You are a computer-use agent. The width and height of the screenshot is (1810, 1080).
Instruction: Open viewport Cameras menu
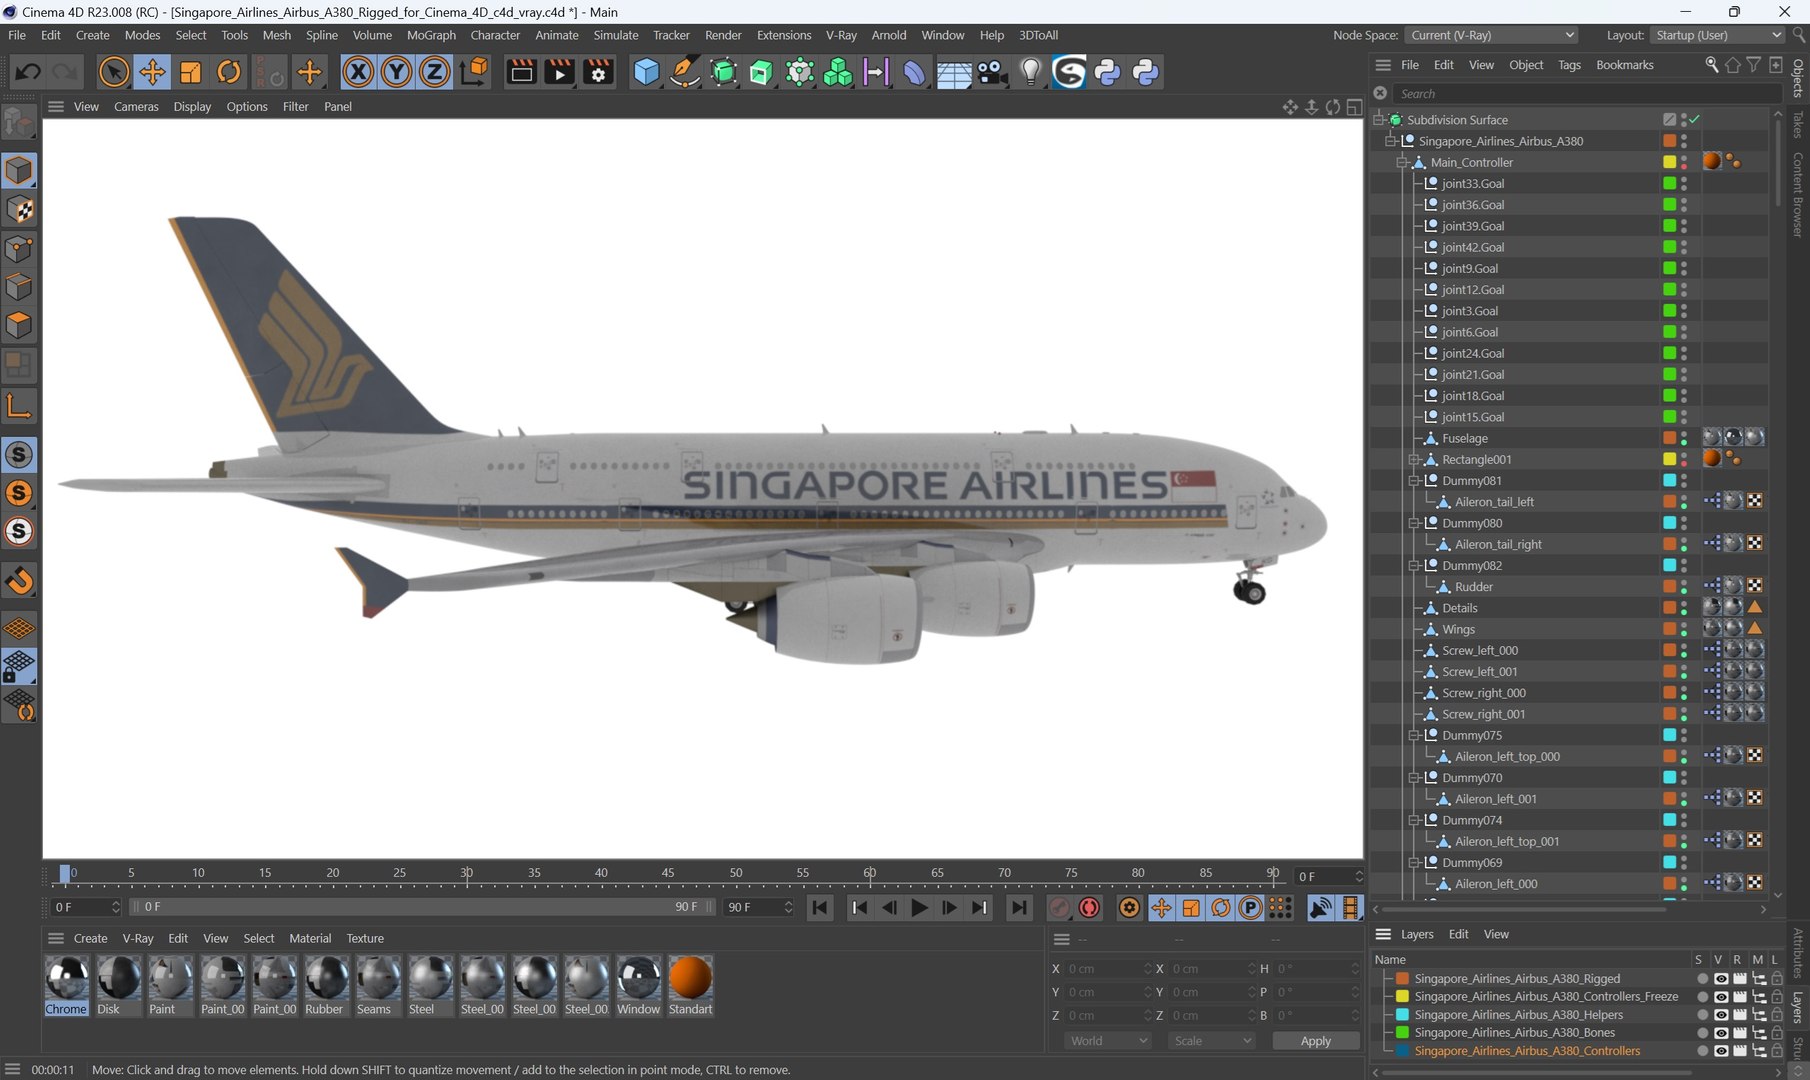(x=136, y=107)
